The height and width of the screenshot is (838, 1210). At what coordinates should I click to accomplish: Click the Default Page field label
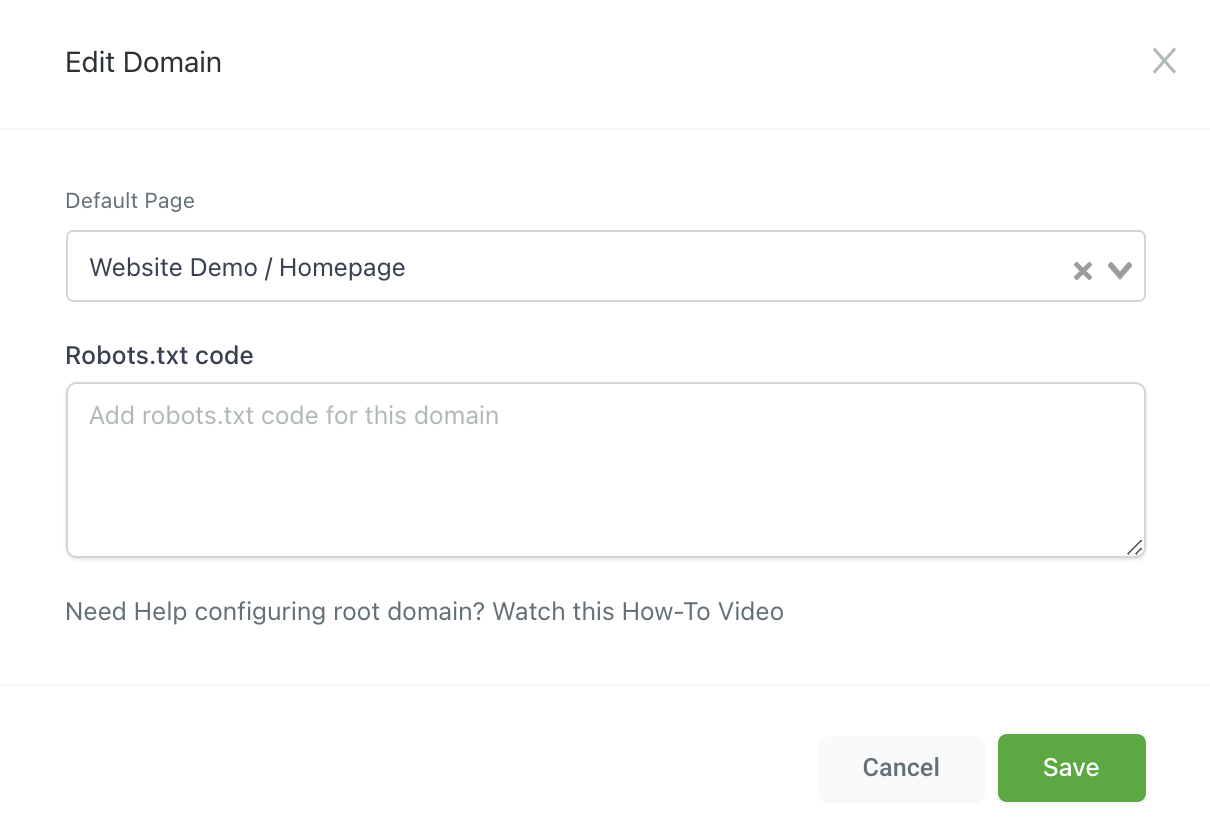pos(129,200)
